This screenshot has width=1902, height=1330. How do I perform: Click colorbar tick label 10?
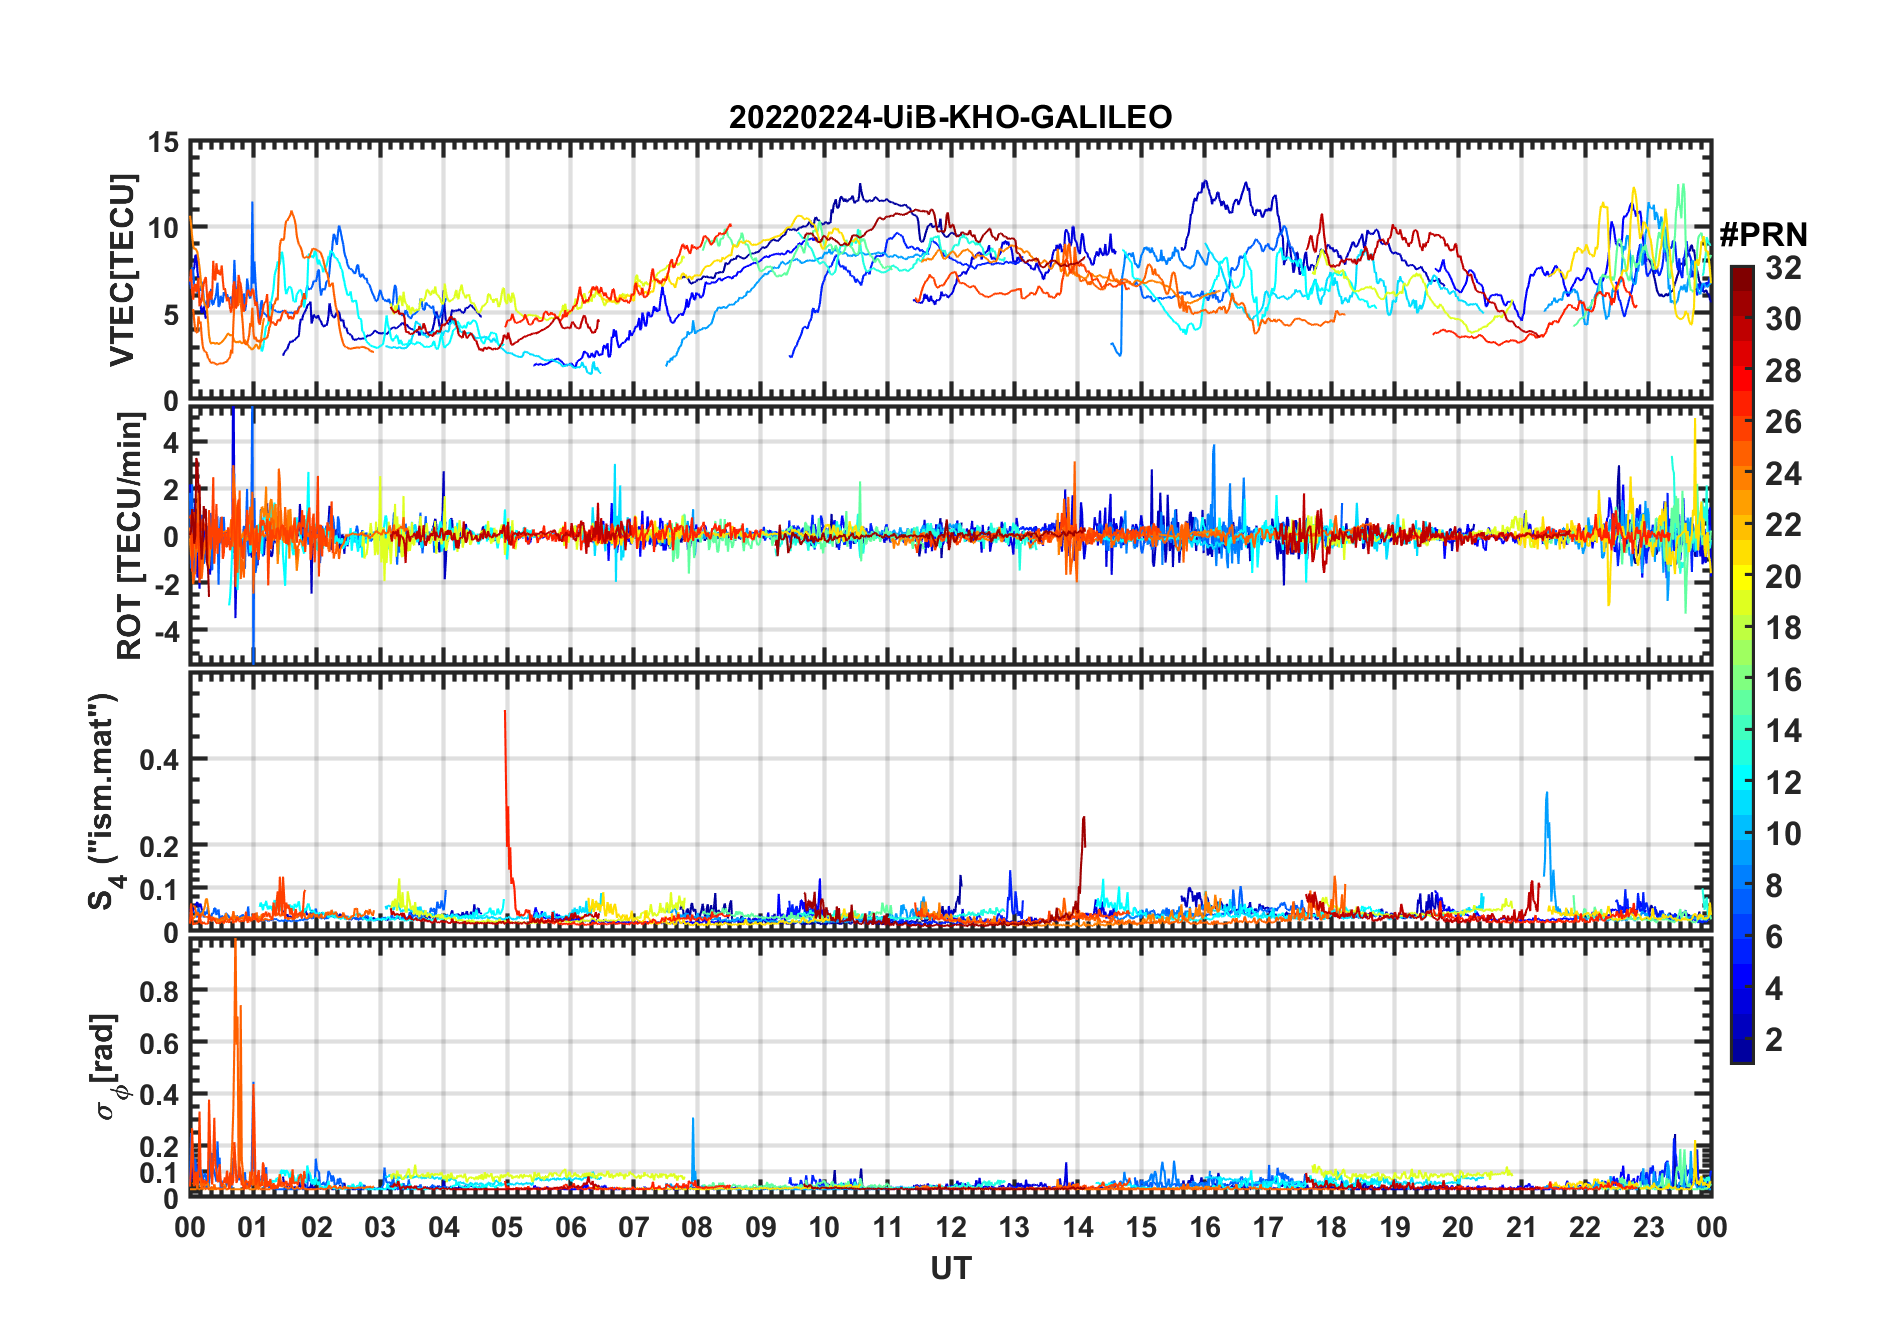point(1783,834)
